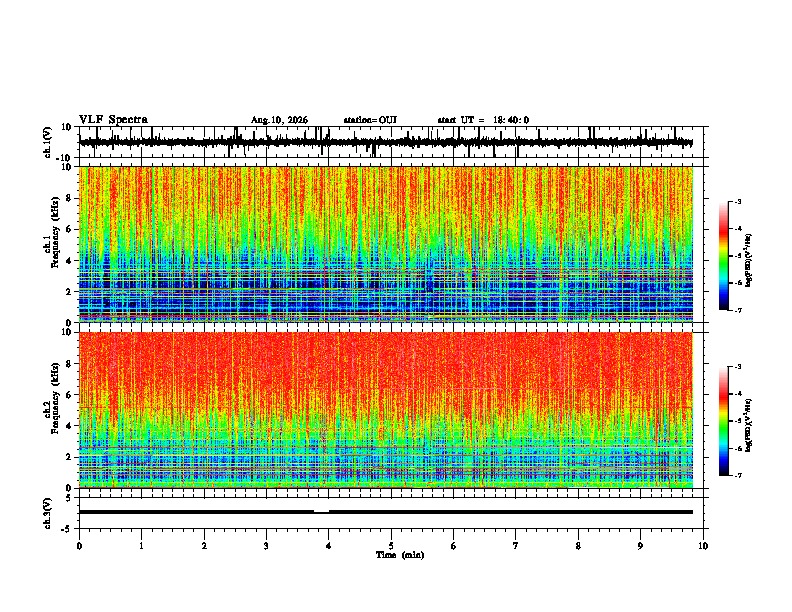Click the ch.2 color bar unit label

(749, 425)
